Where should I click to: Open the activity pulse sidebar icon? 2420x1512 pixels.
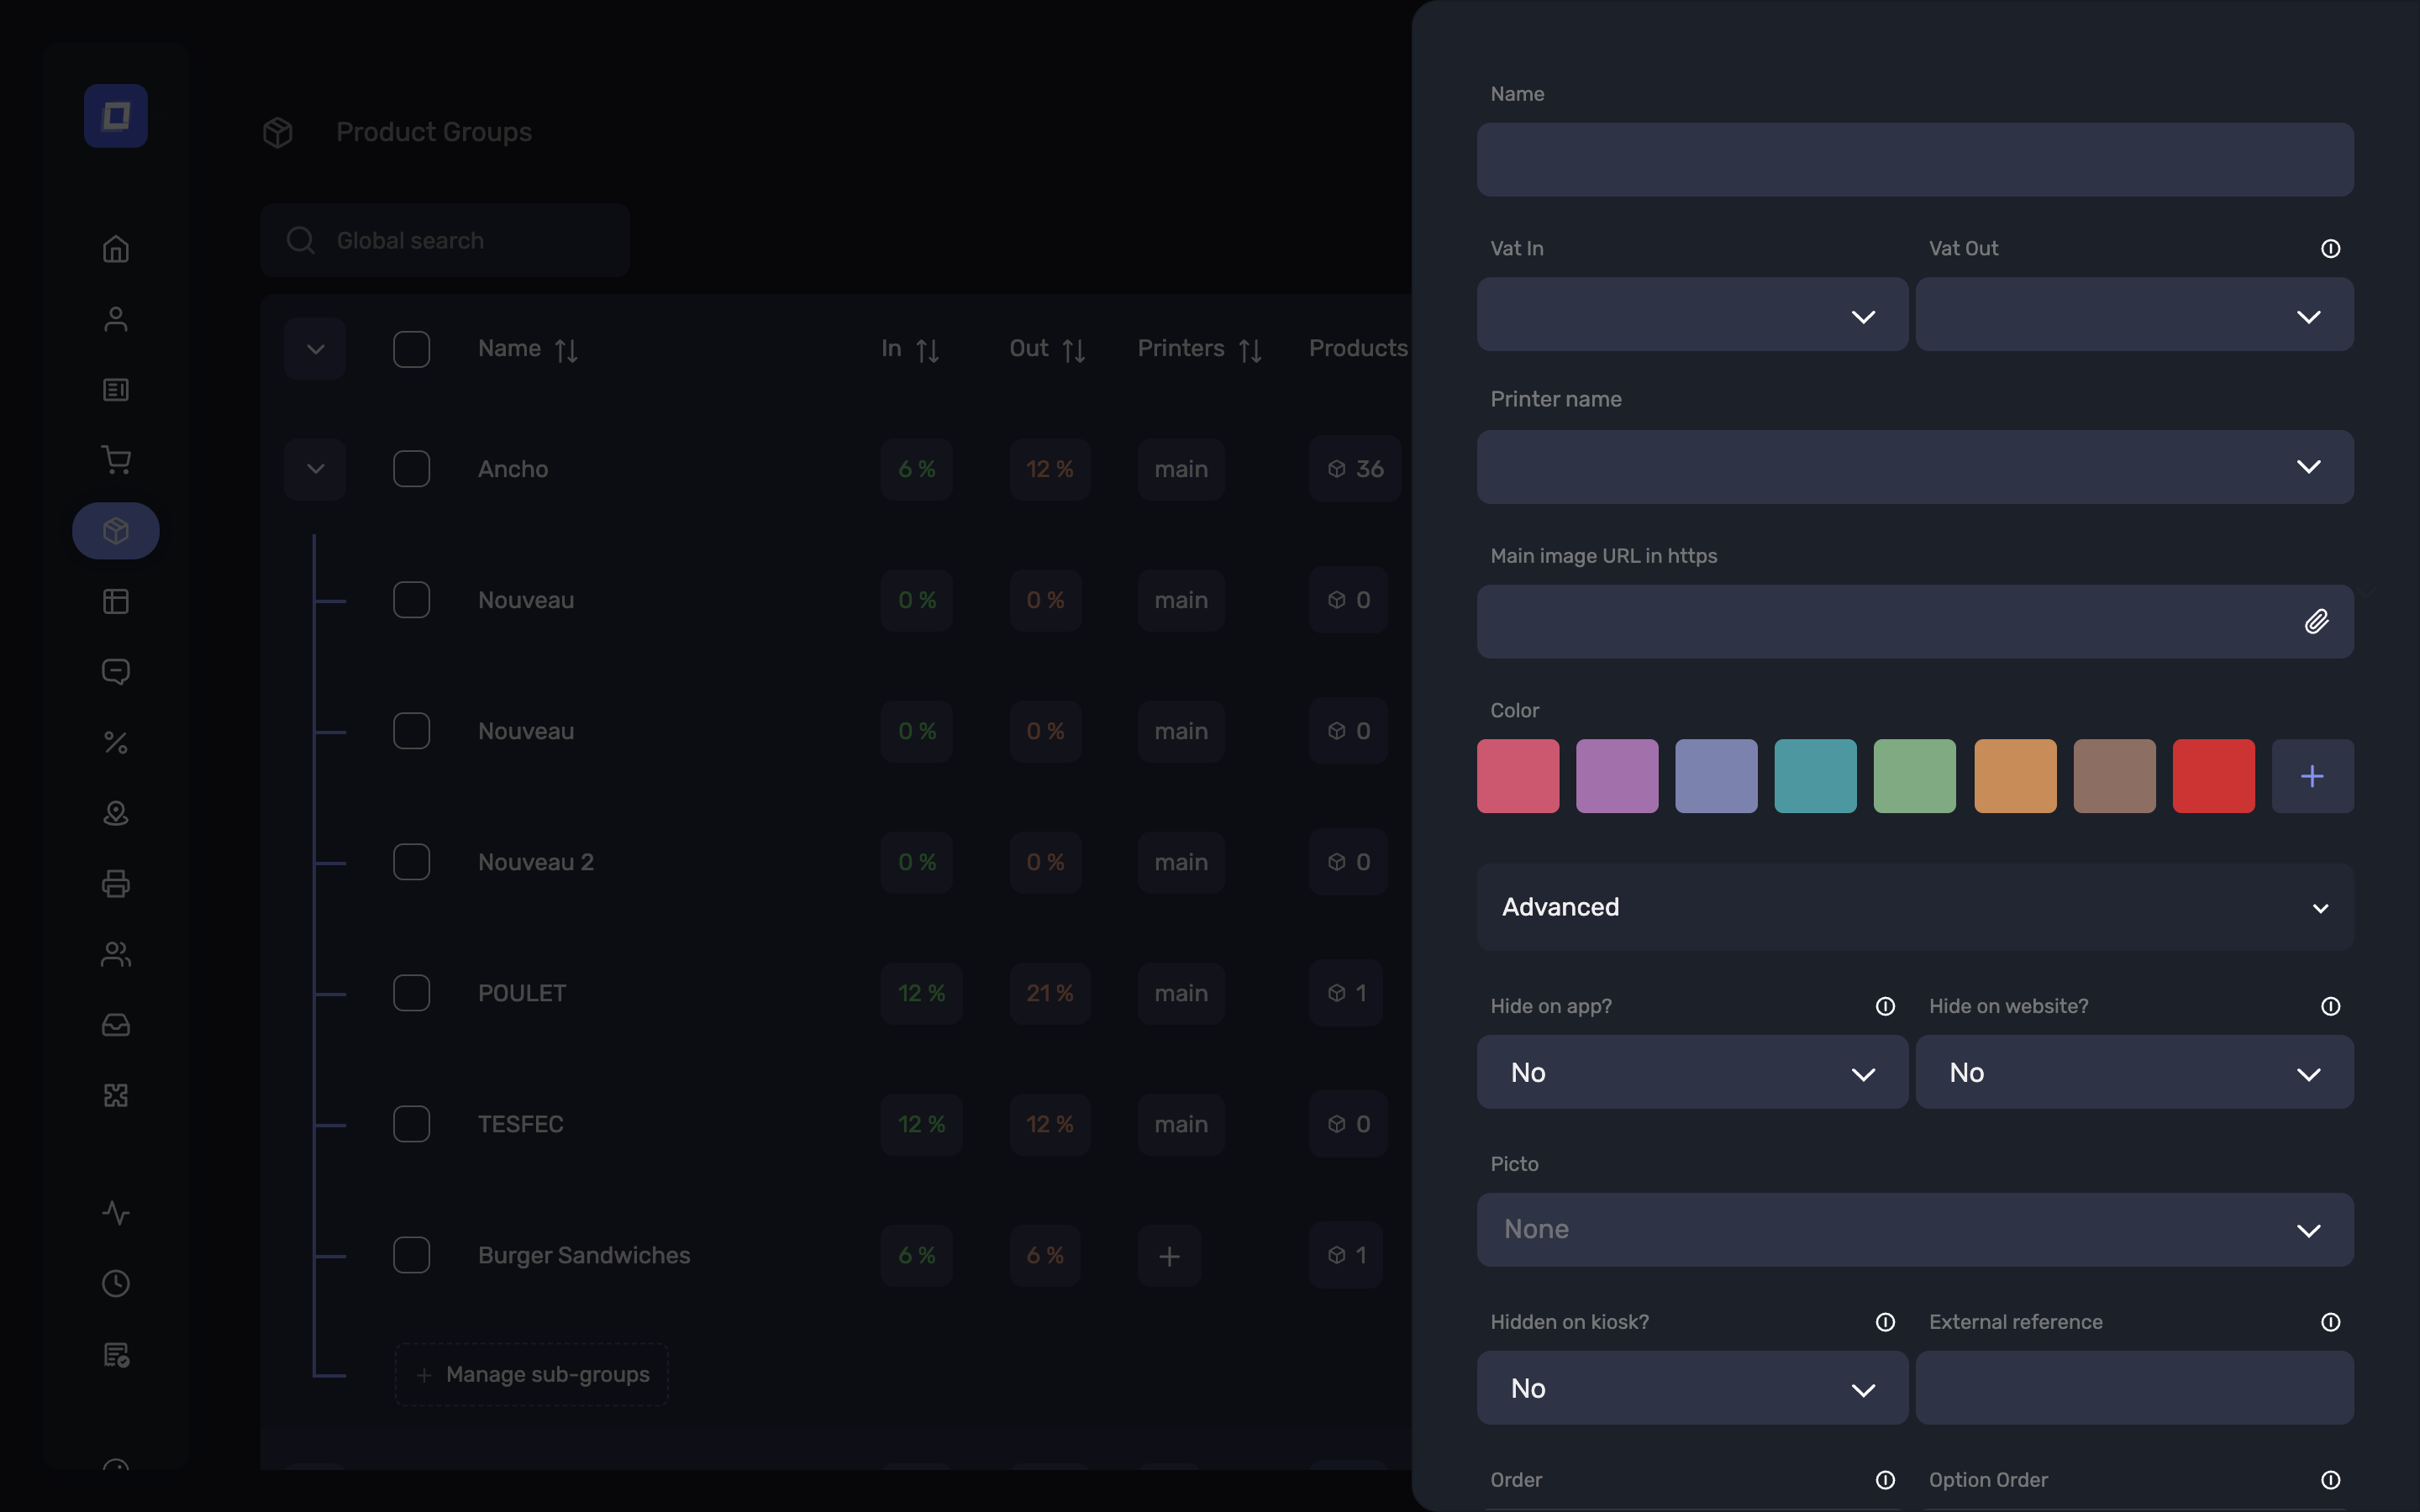click(116, 1213)
